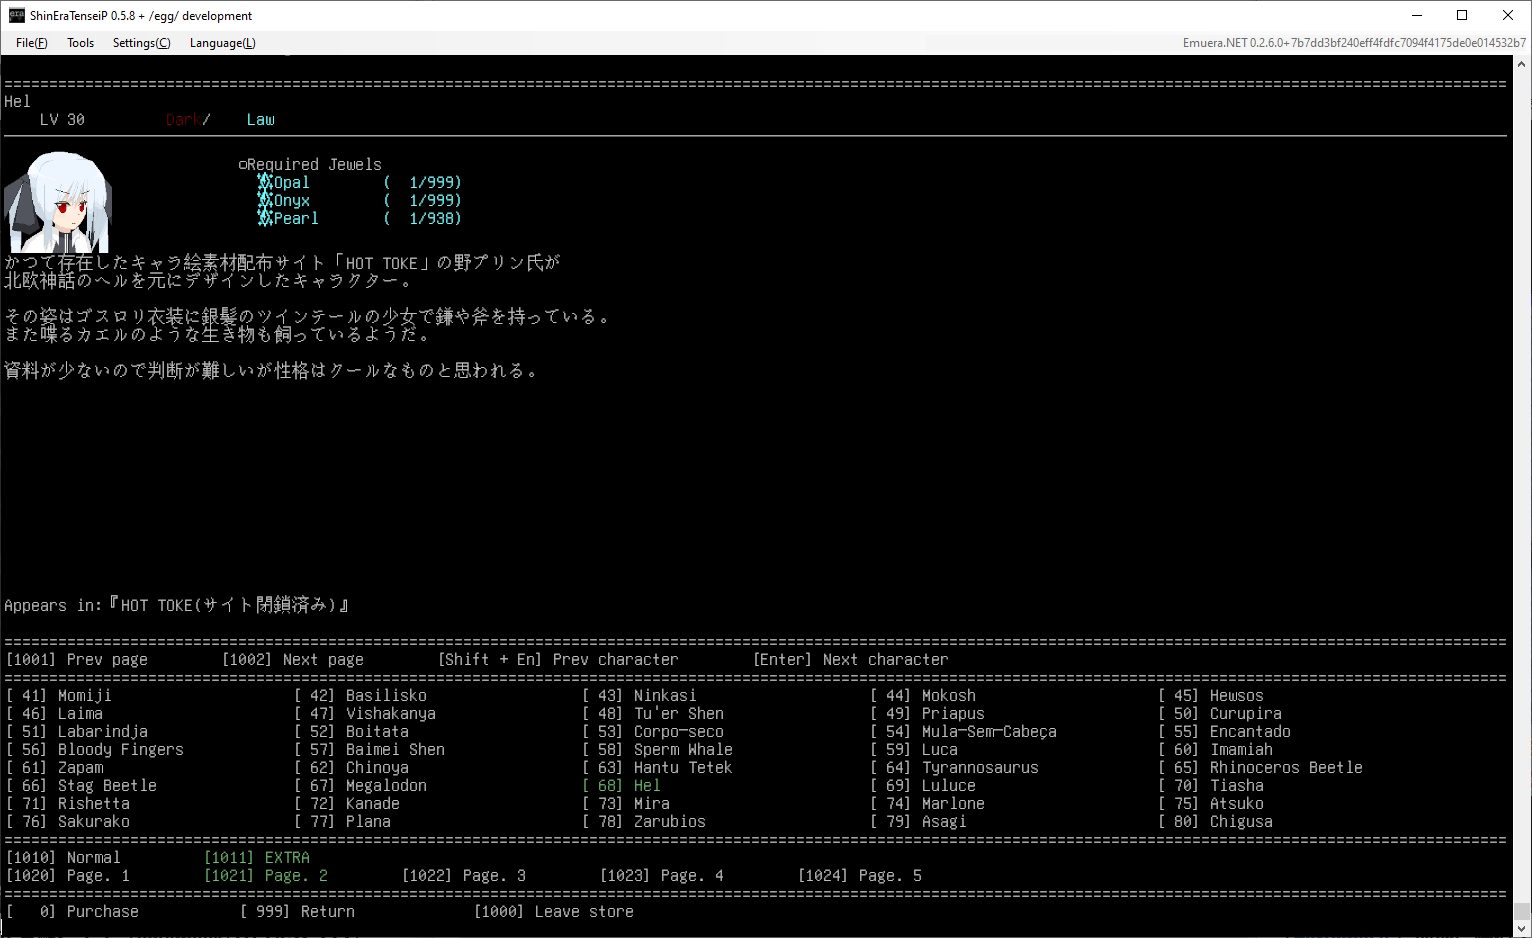Screen dimensions: 1532x938
Task: Open the Tools menu
Action: tap(80, 43)
